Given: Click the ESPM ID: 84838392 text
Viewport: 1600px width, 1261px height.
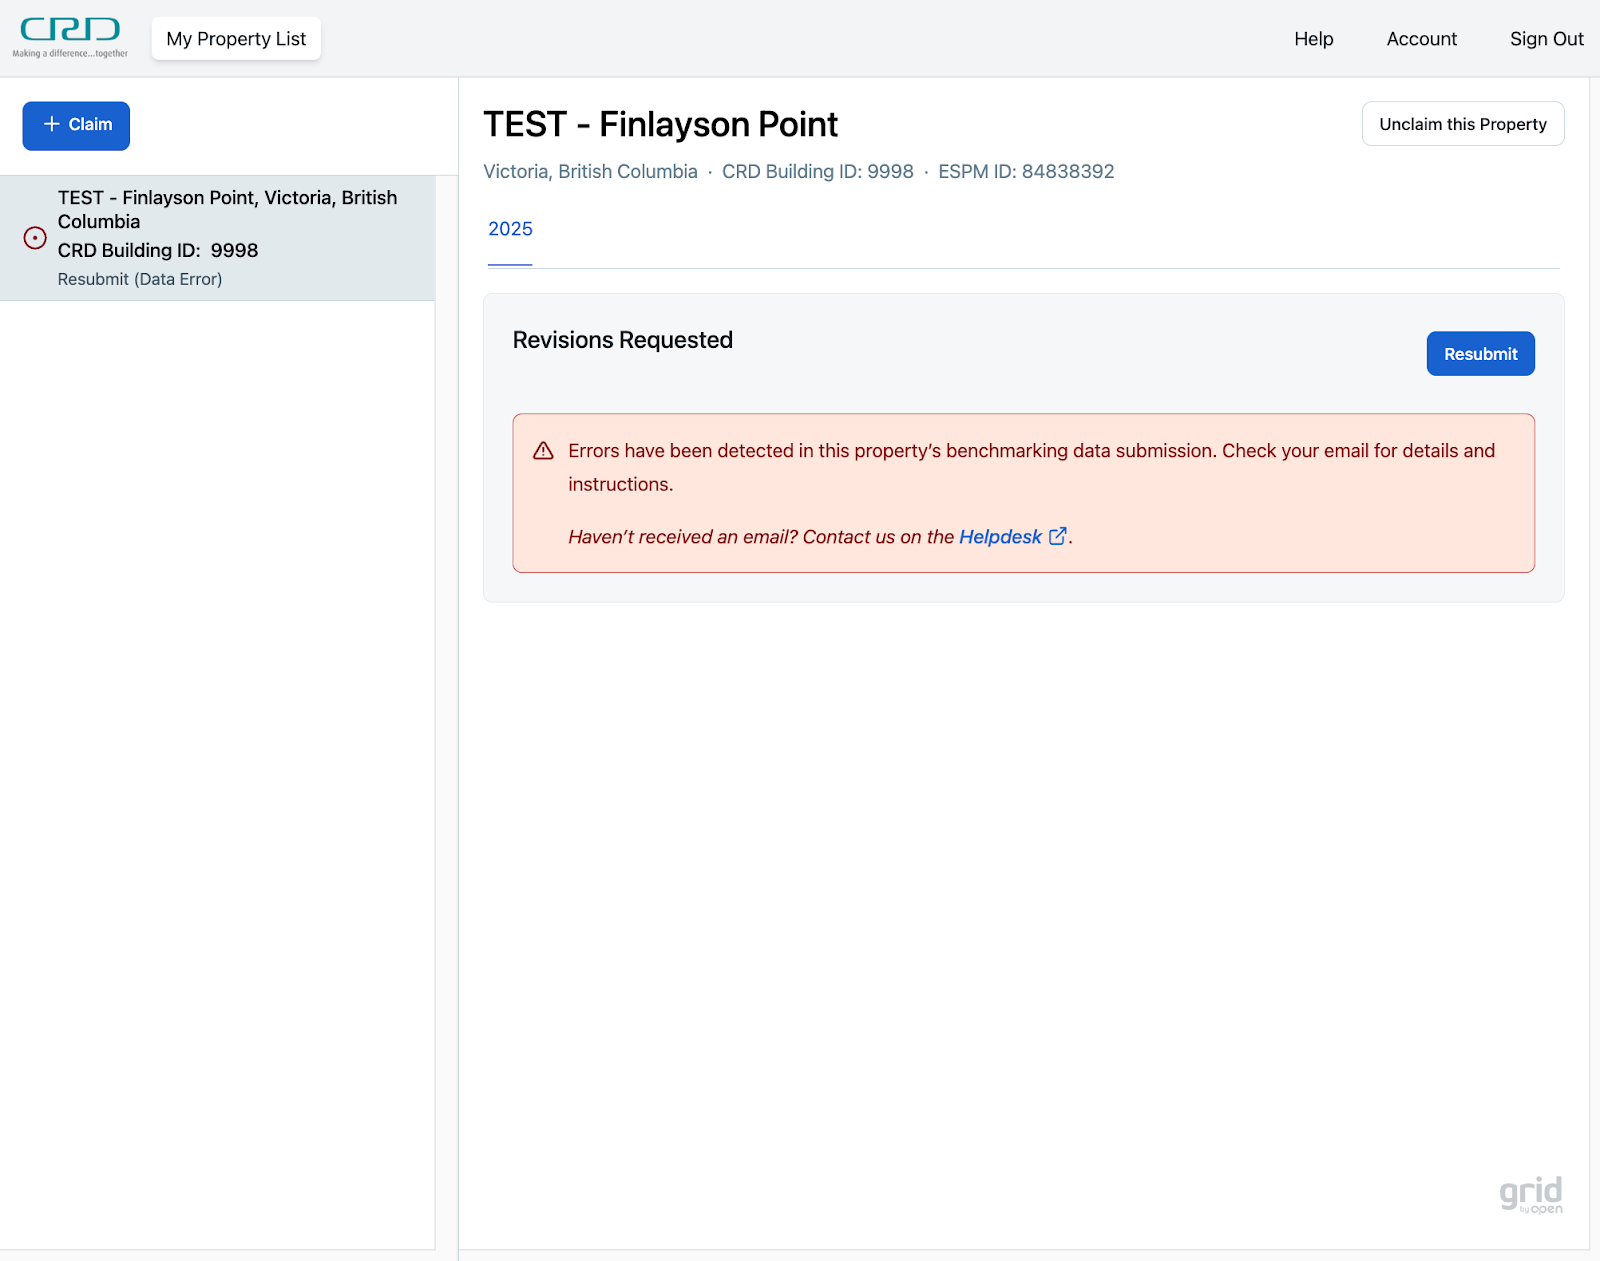Looking at the screenshot, I should coord(1026,172).
